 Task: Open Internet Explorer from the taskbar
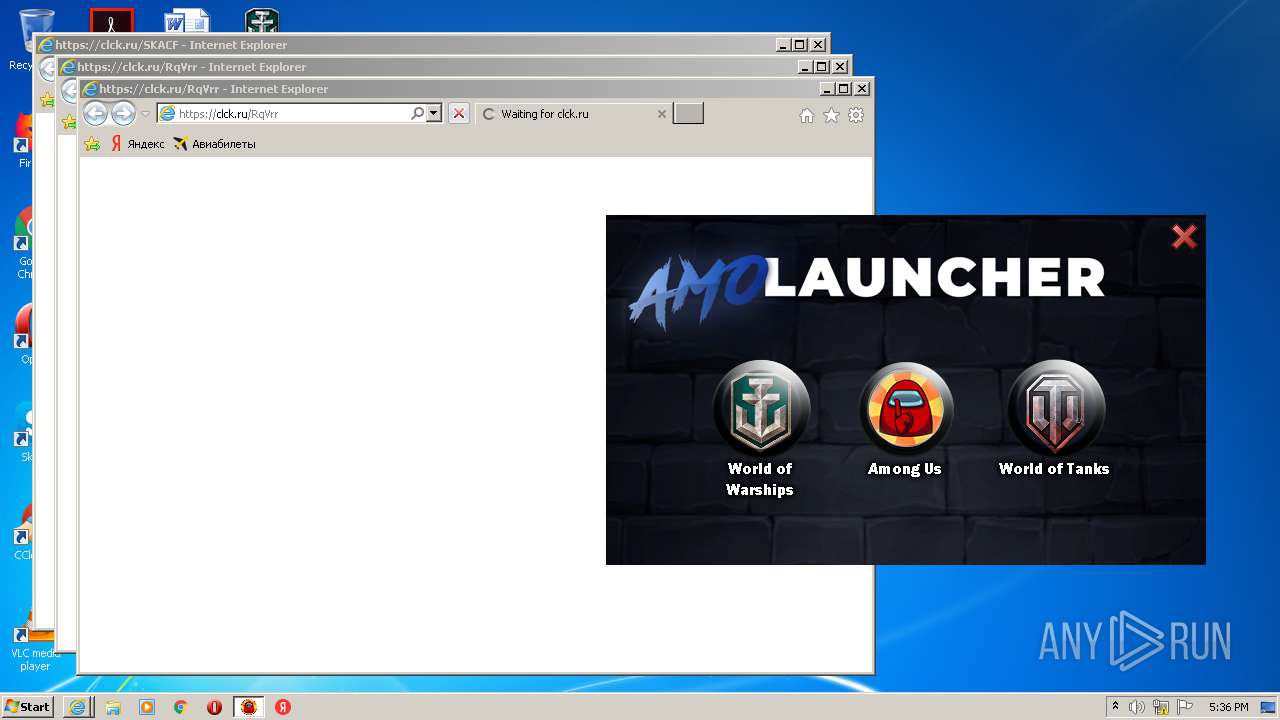click(x=77, y=707)
